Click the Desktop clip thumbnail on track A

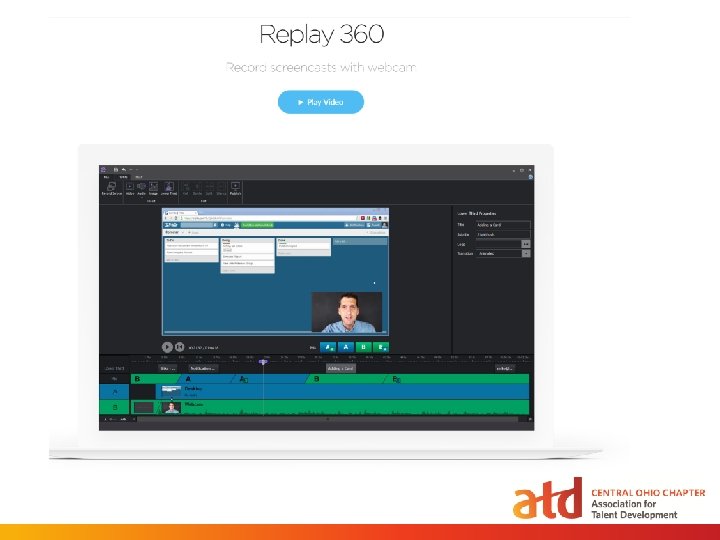tap(171, 391)
